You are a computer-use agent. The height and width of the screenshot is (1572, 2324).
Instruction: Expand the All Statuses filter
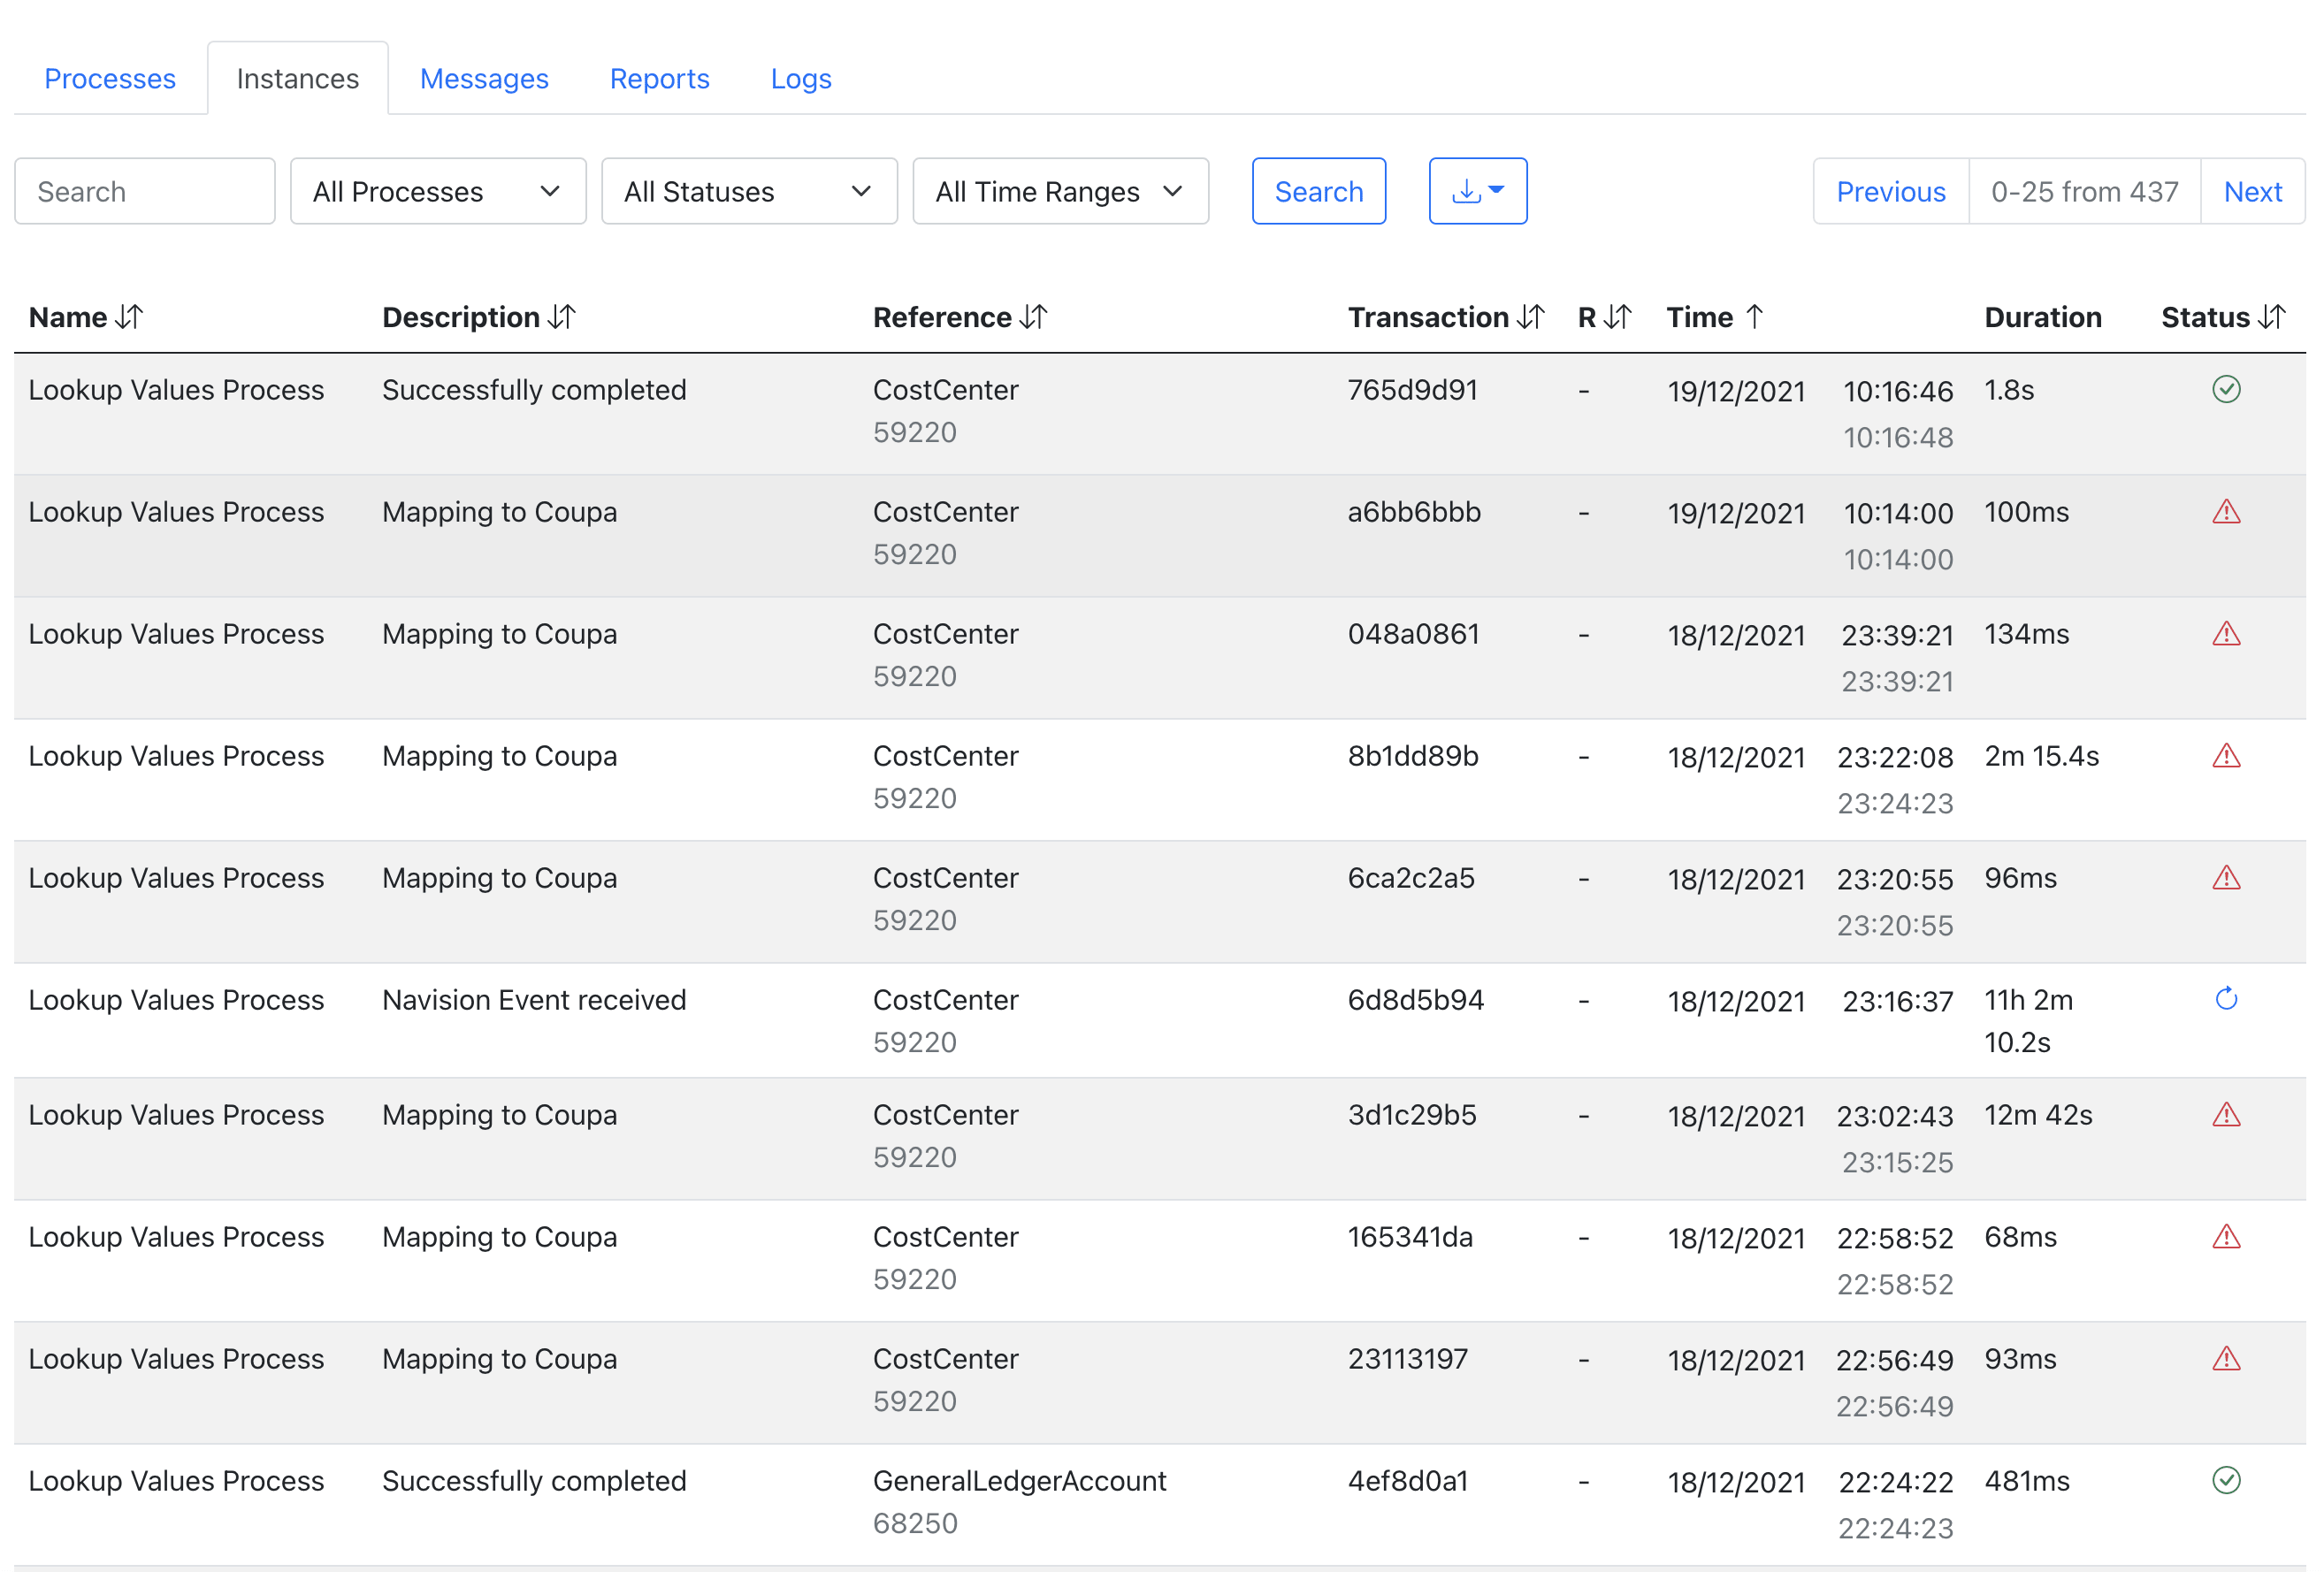click(749, 191)
